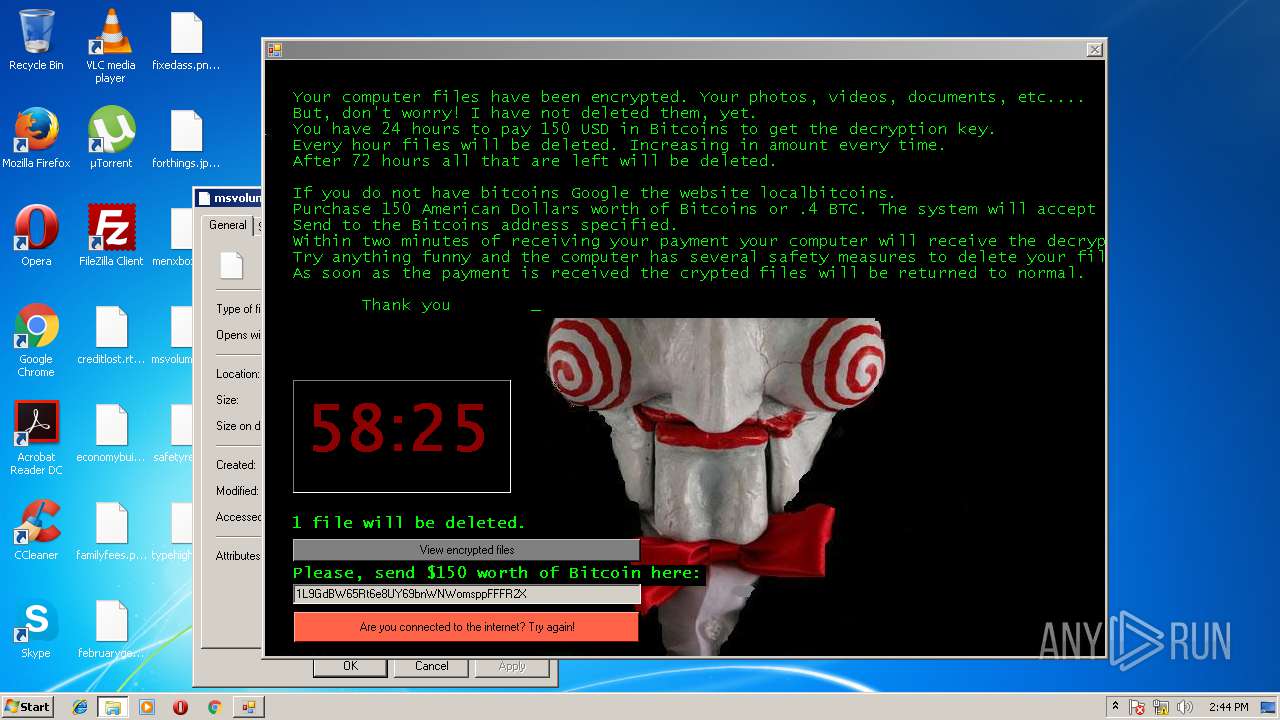The width and height of the screenshot is (1280, 720).
Task: Open Google Chrome desktop shortcut
Action: pyautogui.click(x=36, y=340)
